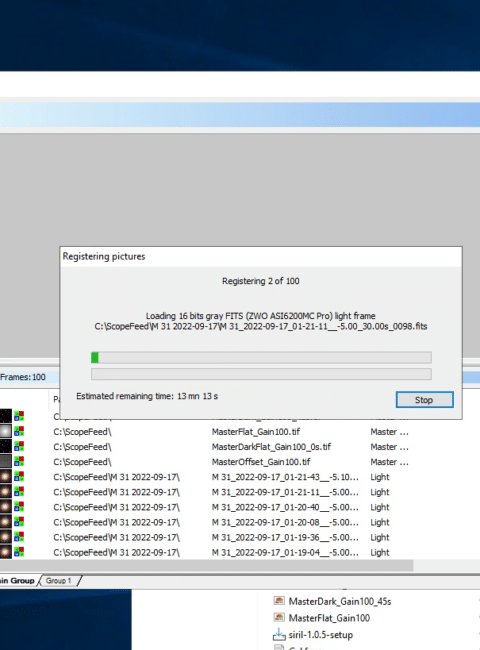Click the path cell of 01-19-04 light frame
The height and width of the screenshot is (650, 480).
tap(116, 552)
